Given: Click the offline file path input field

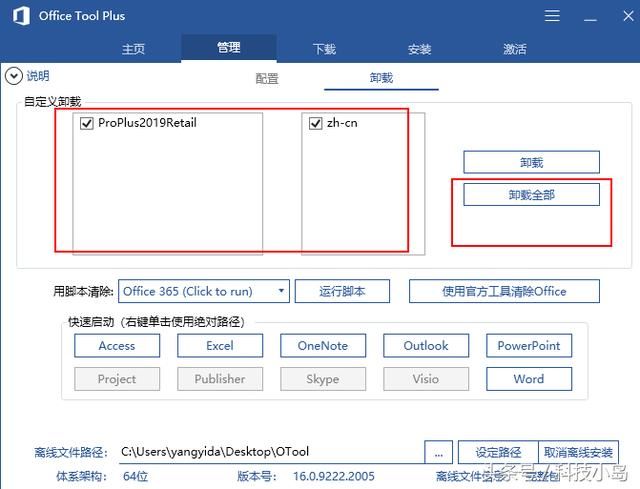Looking at the screenshot, I should pos(271,452).
